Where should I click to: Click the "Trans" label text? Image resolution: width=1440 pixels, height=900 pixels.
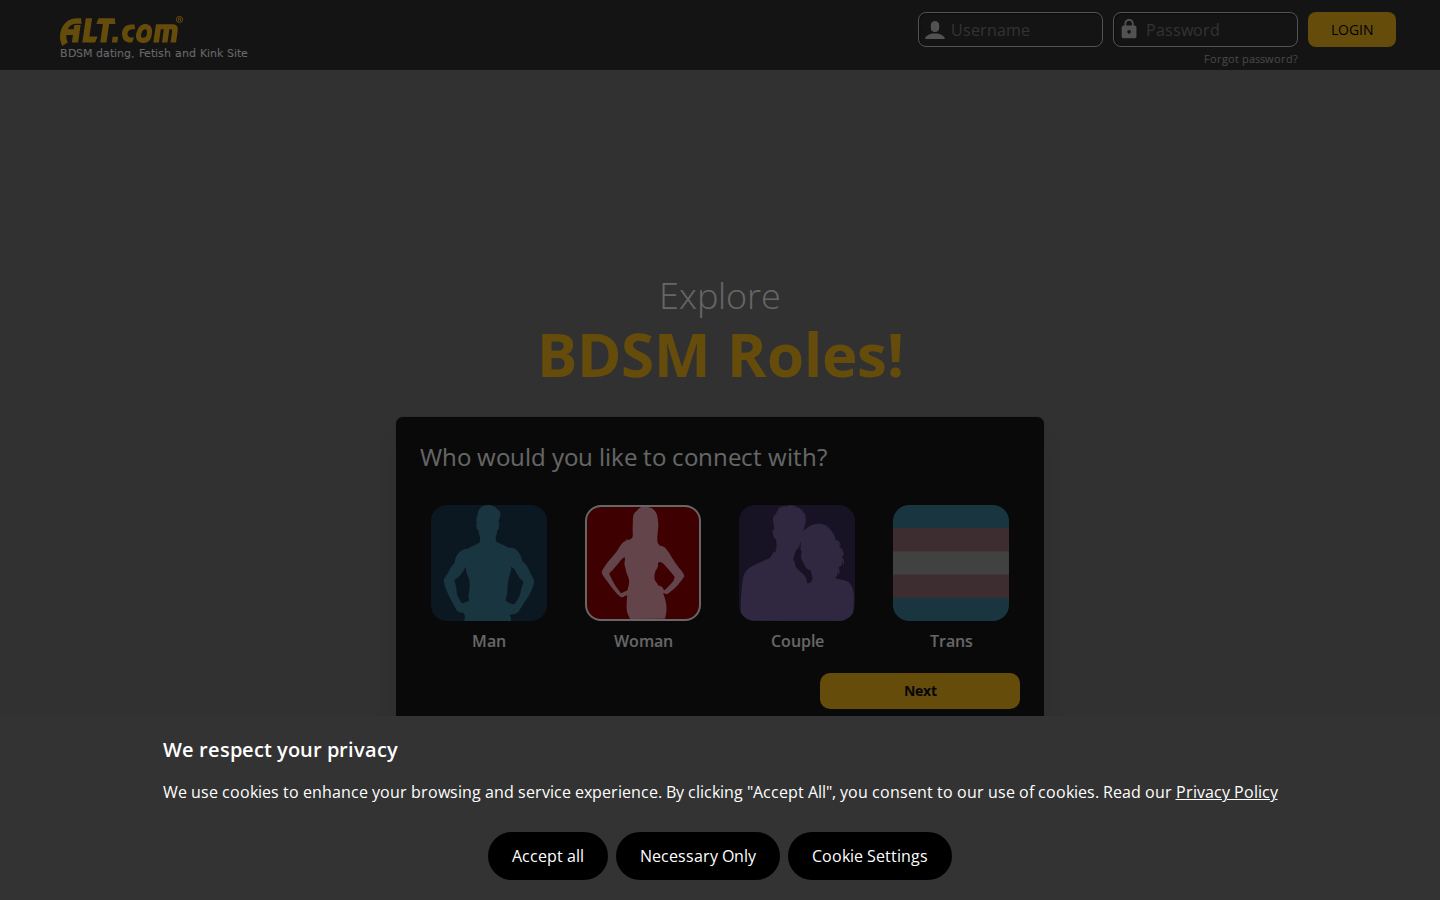951,641
